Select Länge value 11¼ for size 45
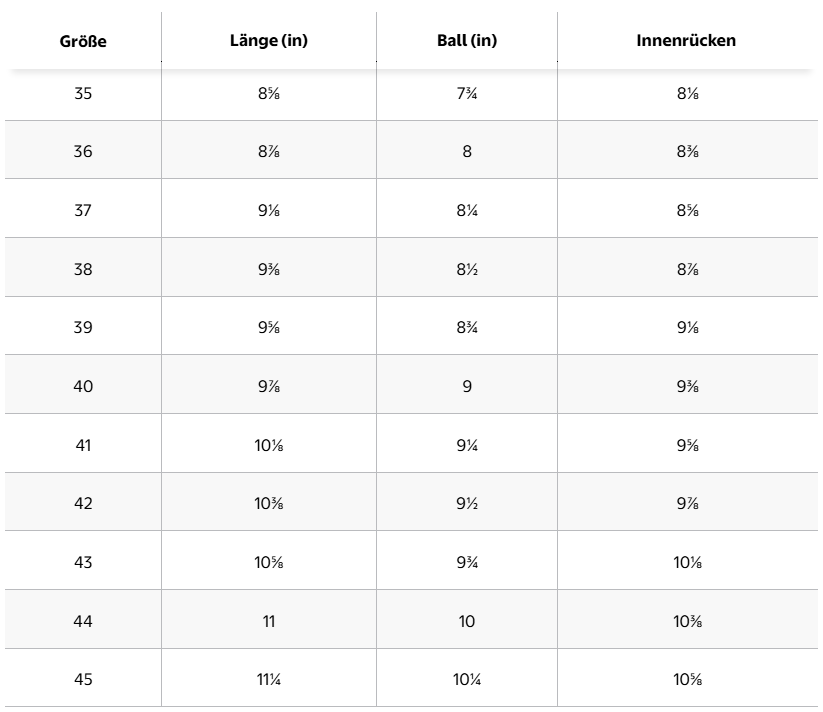 pyautogui.click(x=269, y=679)
